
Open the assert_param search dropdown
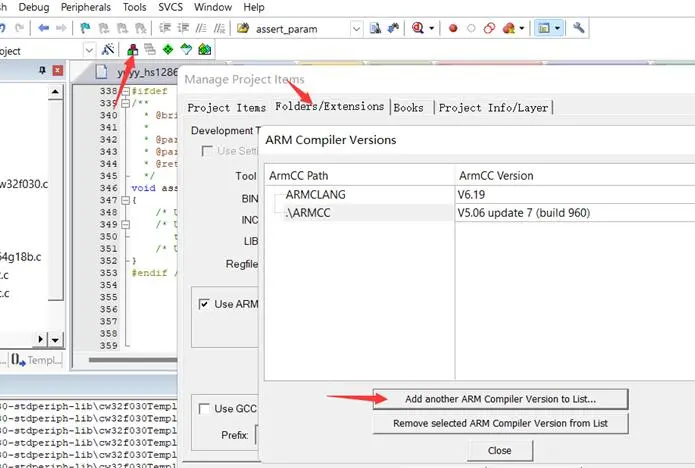[x=357, y=29]
